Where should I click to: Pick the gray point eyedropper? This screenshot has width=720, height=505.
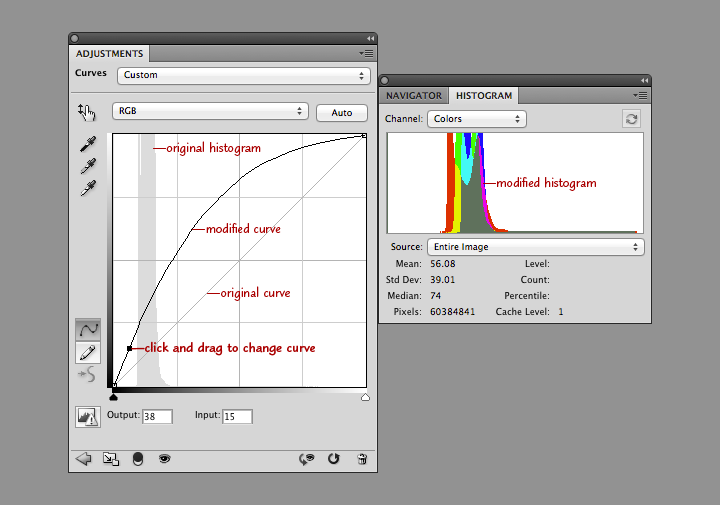(88, 166)
